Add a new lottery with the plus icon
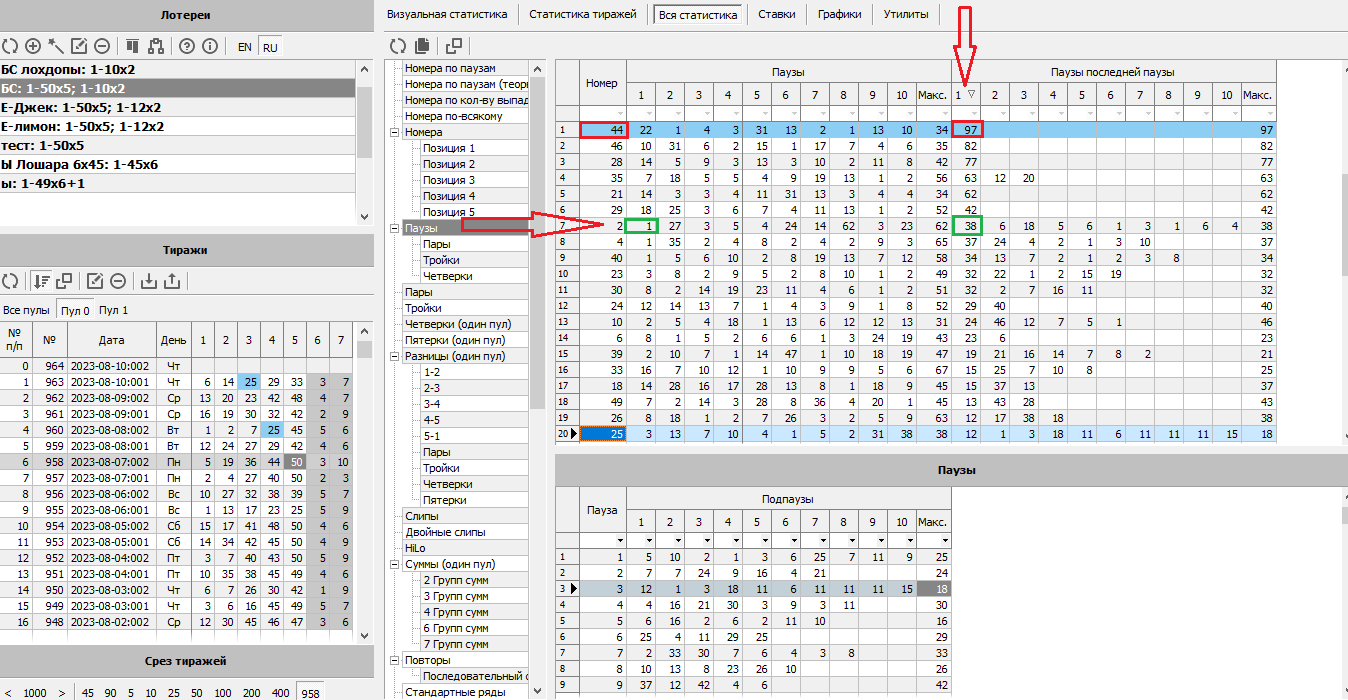This screenshot has width=1348, height=700. (33, 46)
